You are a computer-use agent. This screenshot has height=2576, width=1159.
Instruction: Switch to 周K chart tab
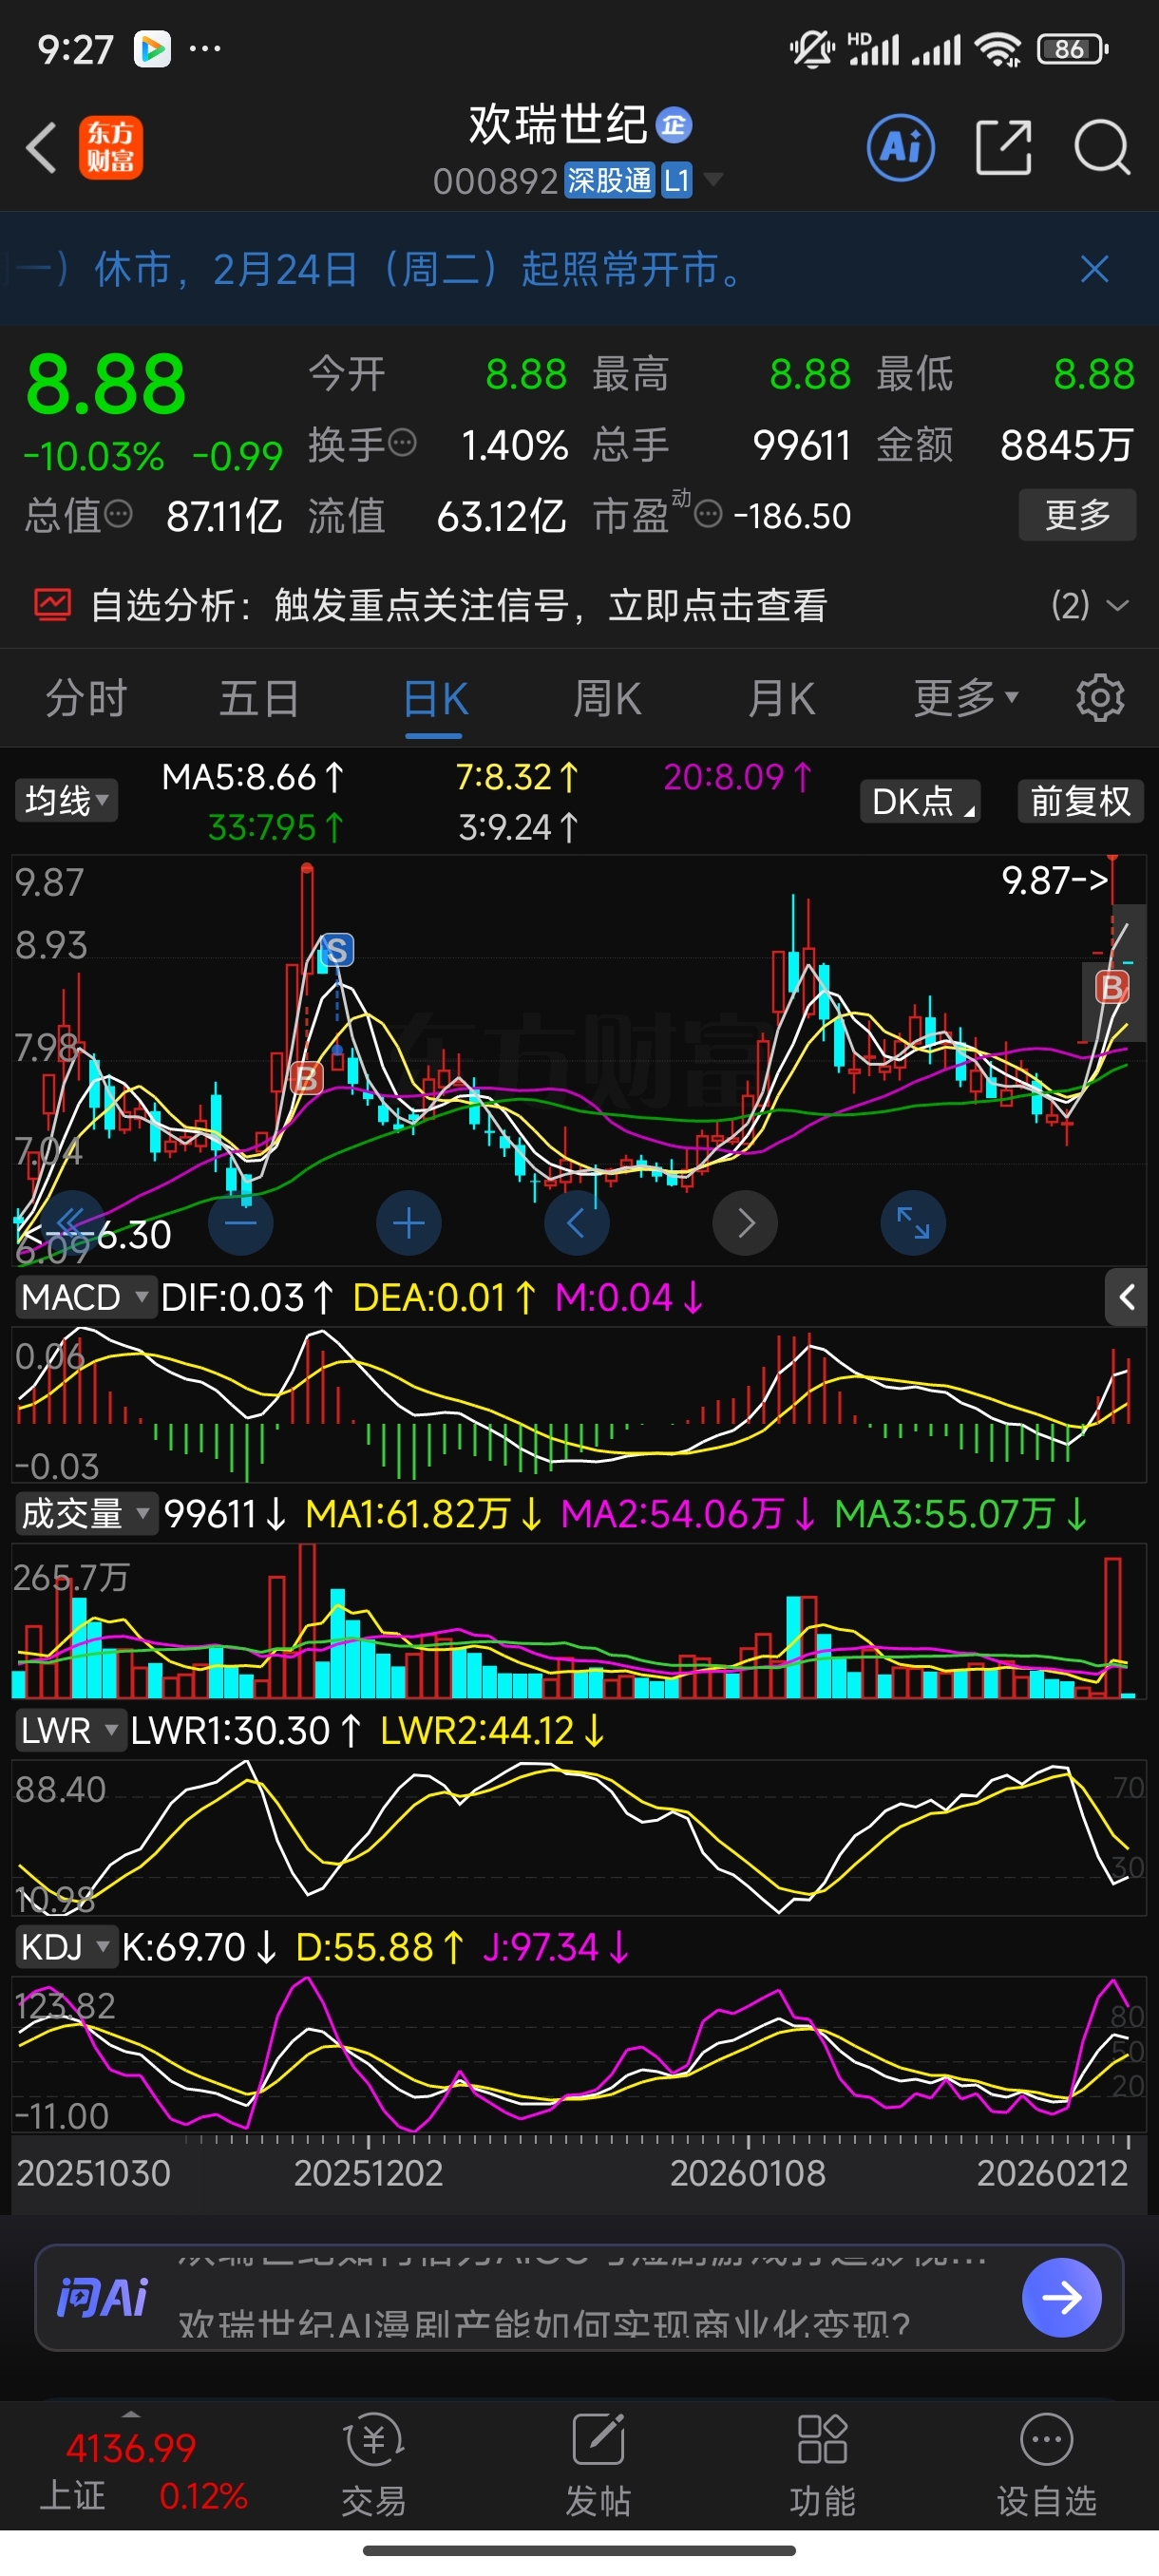pyautogui.click(x=607, y=698)
